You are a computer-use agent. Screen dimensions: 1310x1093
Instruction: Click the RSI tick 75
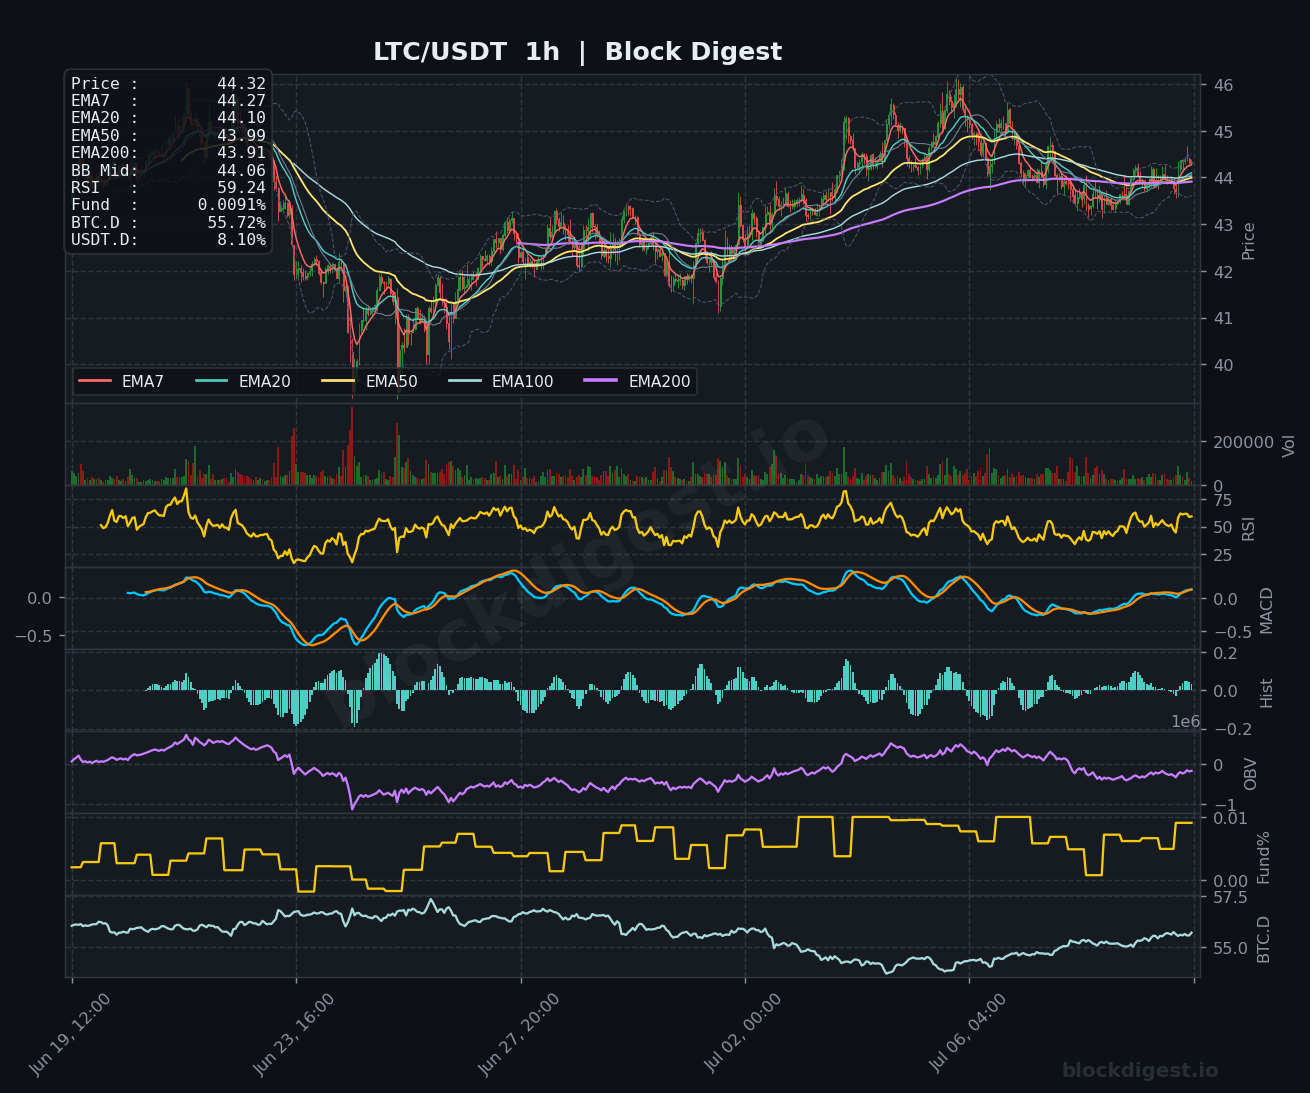[1223, 501]
